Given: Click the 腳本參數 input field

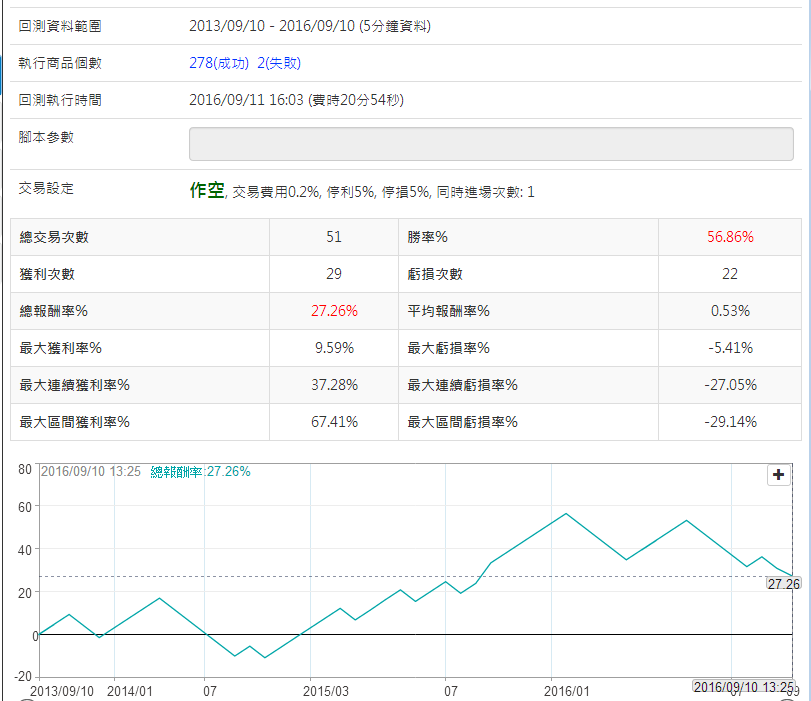Looking at the screenshot, I should point(491,144).
